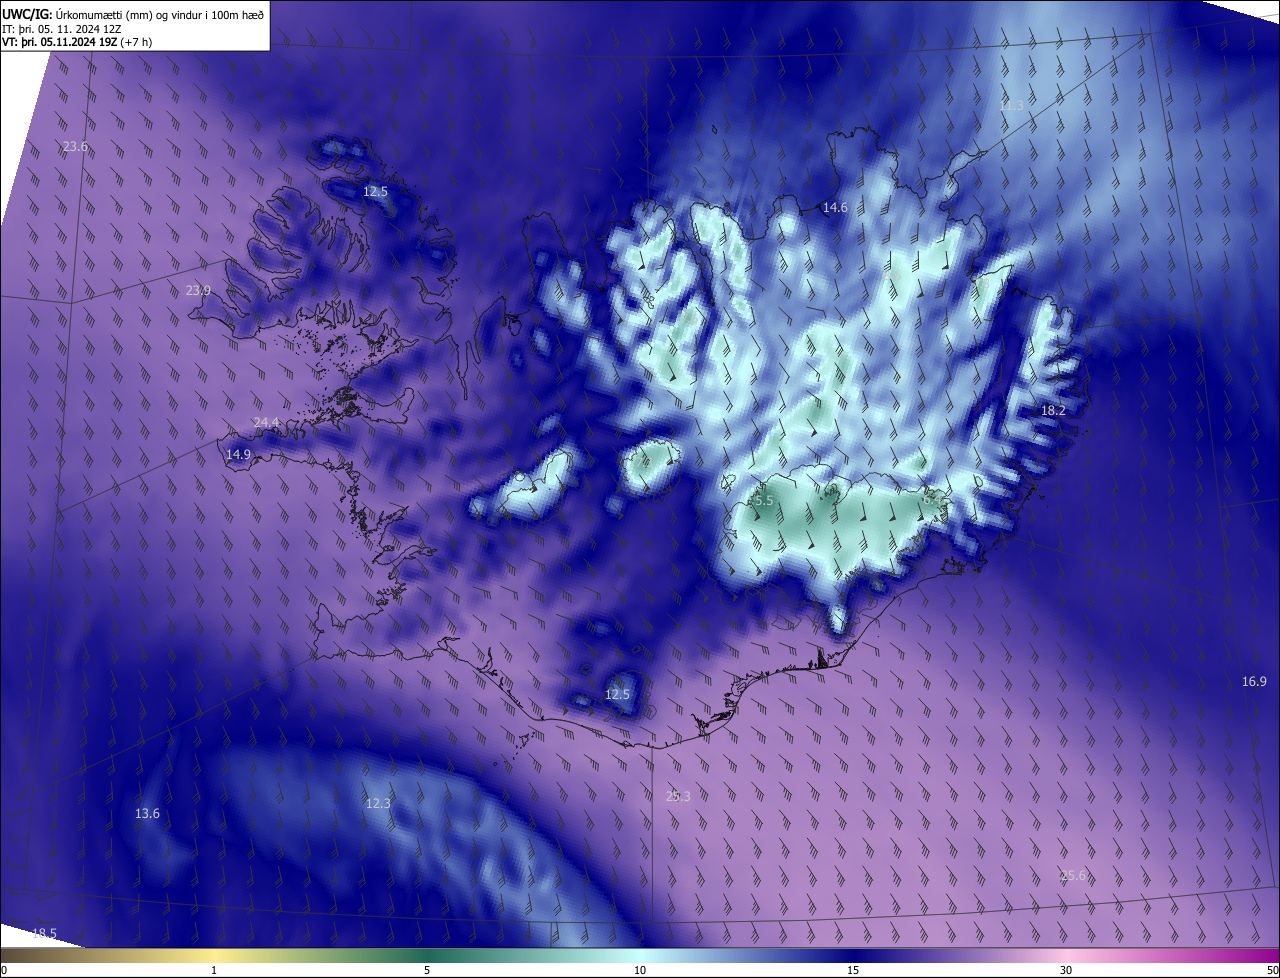The height and width of the screenshot is (978, 1280).
Task: Click the '0' tick on the color scale
Action: [4, 971]
